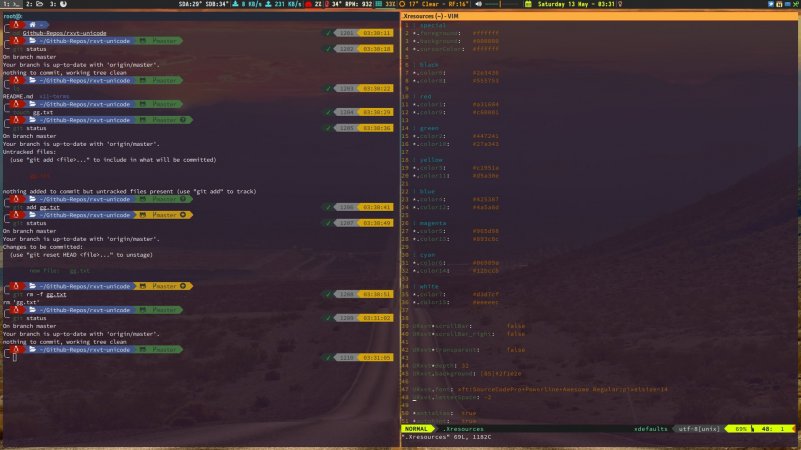Viewport: 801px width, 450px height.
Task: Click terminal cursor at the last prompt
Action: tap(15, 358)
